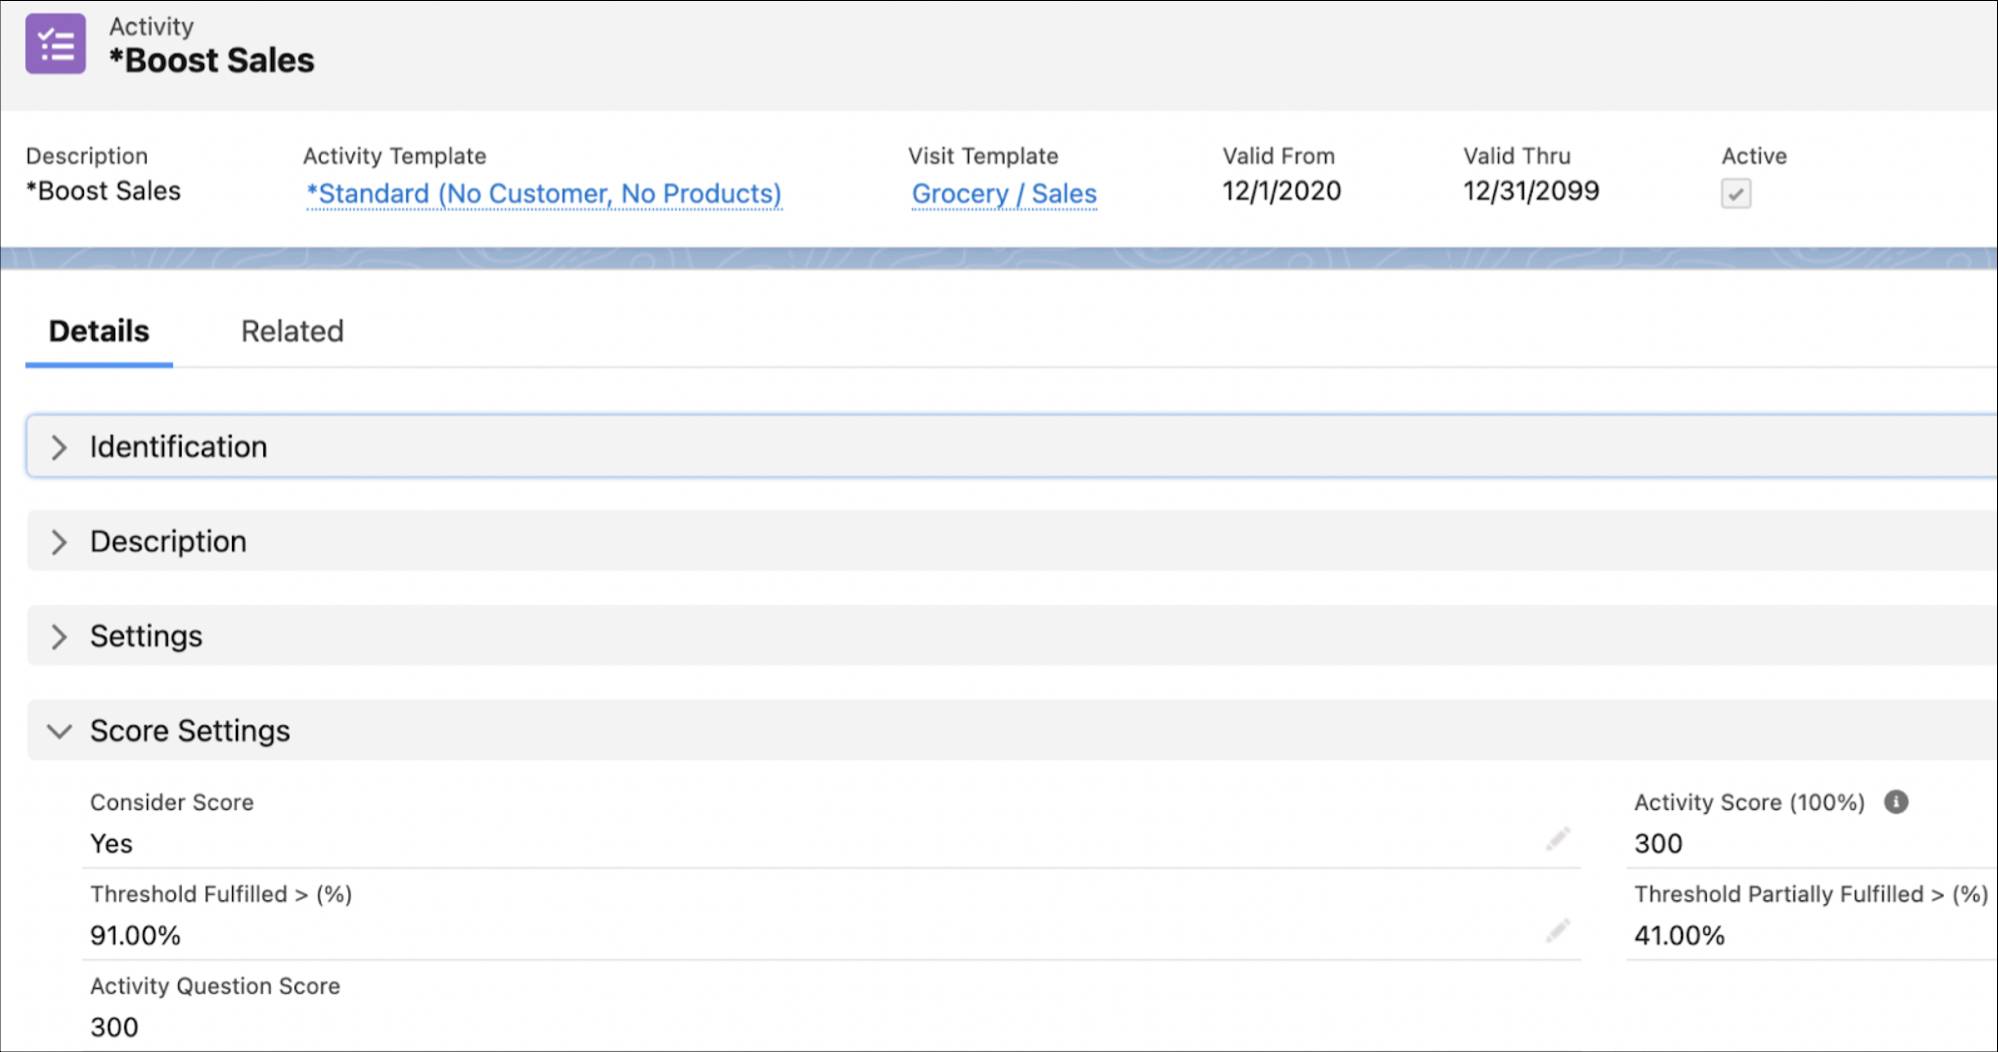Expand the Identification section
The height and width of the screenshot is (1052, 1998).
coord(1011,446)
